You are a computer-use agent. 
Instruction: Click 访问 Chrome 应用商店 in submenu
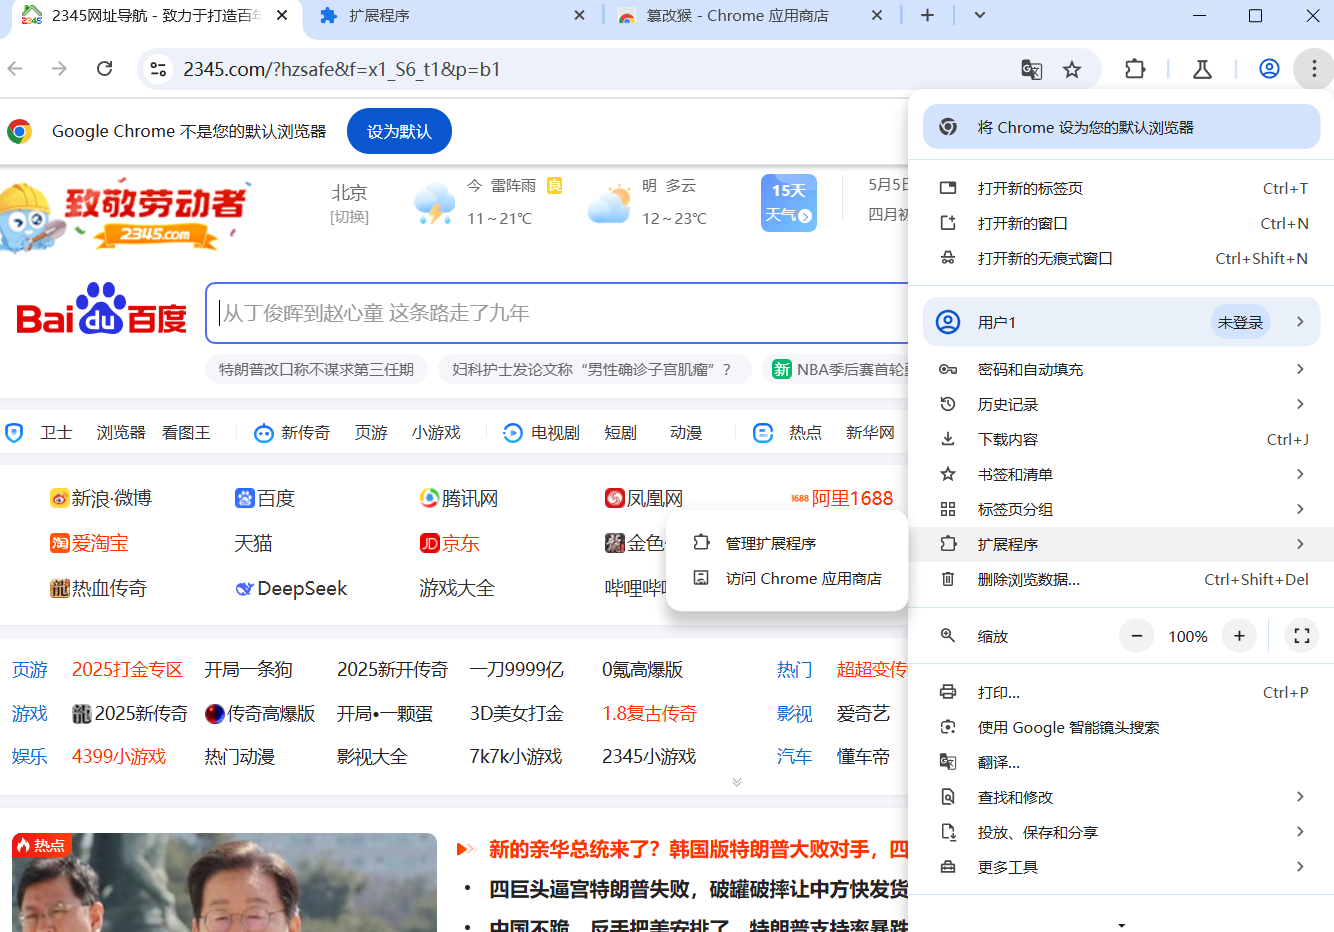click(x=787, y=578)
